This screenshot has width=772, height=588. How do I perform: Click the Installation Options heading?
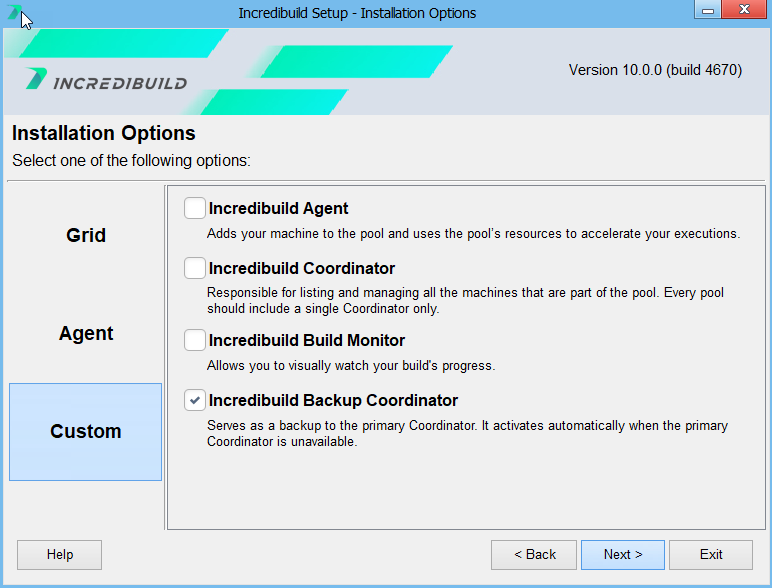pos(104,134)
